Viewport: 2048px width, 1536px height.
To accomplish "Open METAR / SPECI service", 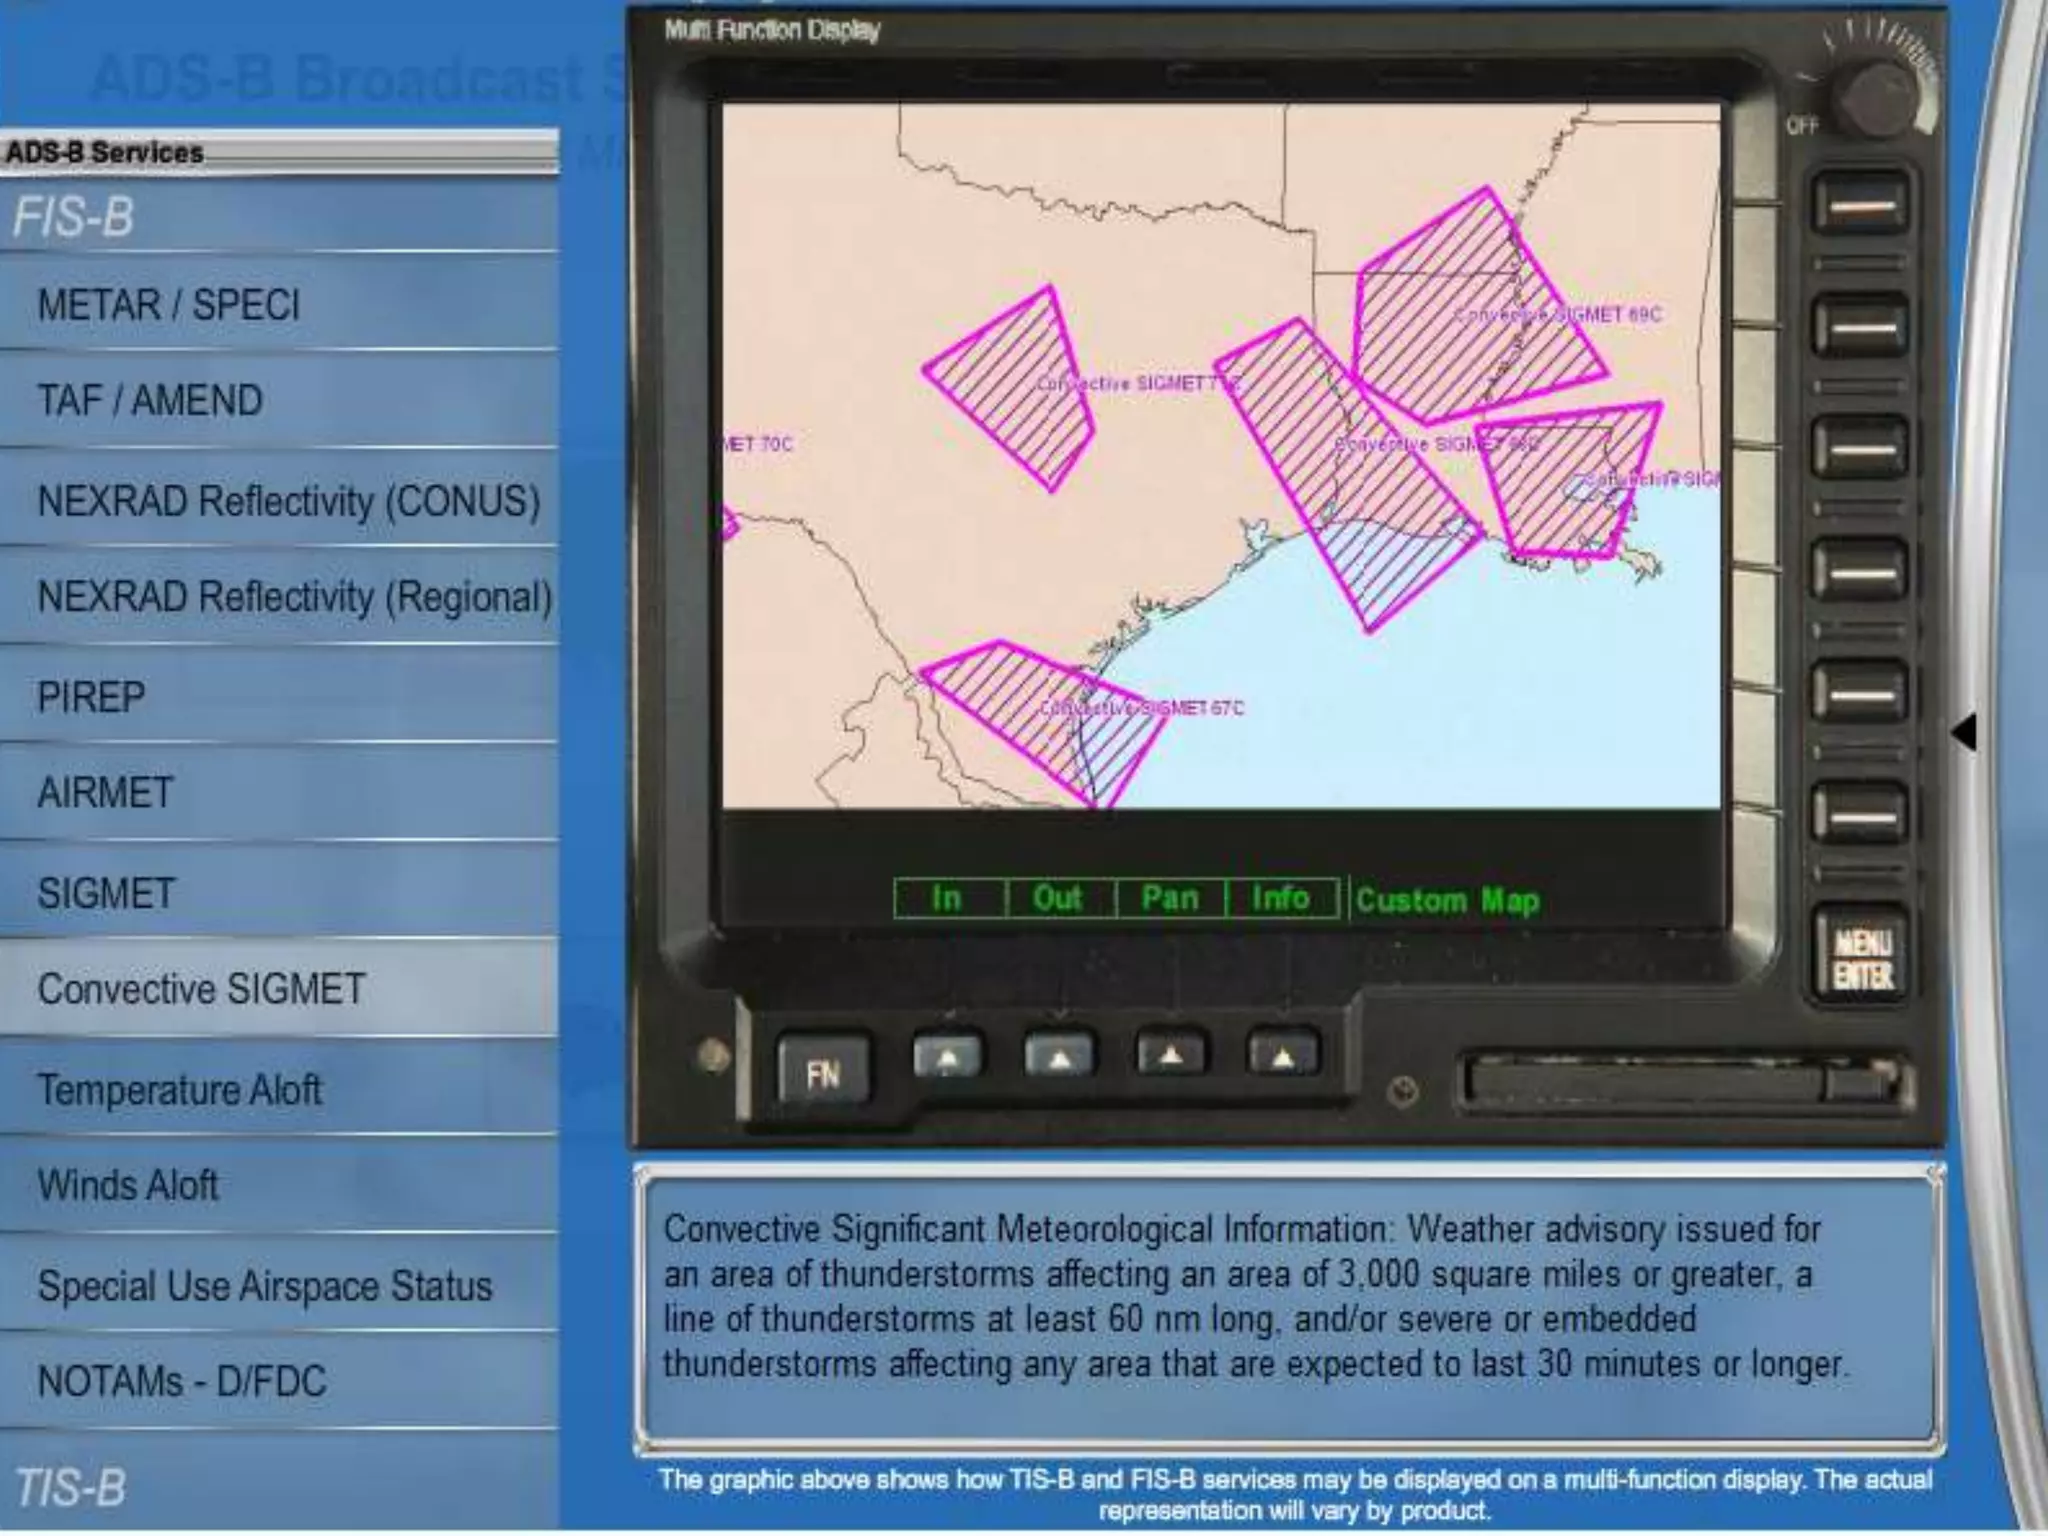I will 168,304.
